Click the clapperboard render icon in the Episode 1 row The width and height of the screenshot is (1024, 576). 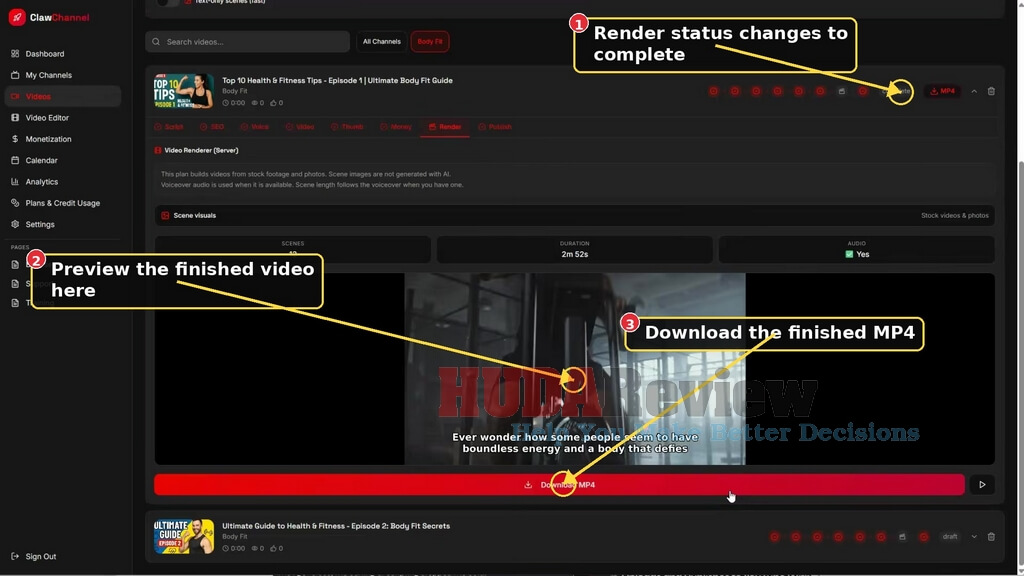point(842,91)
